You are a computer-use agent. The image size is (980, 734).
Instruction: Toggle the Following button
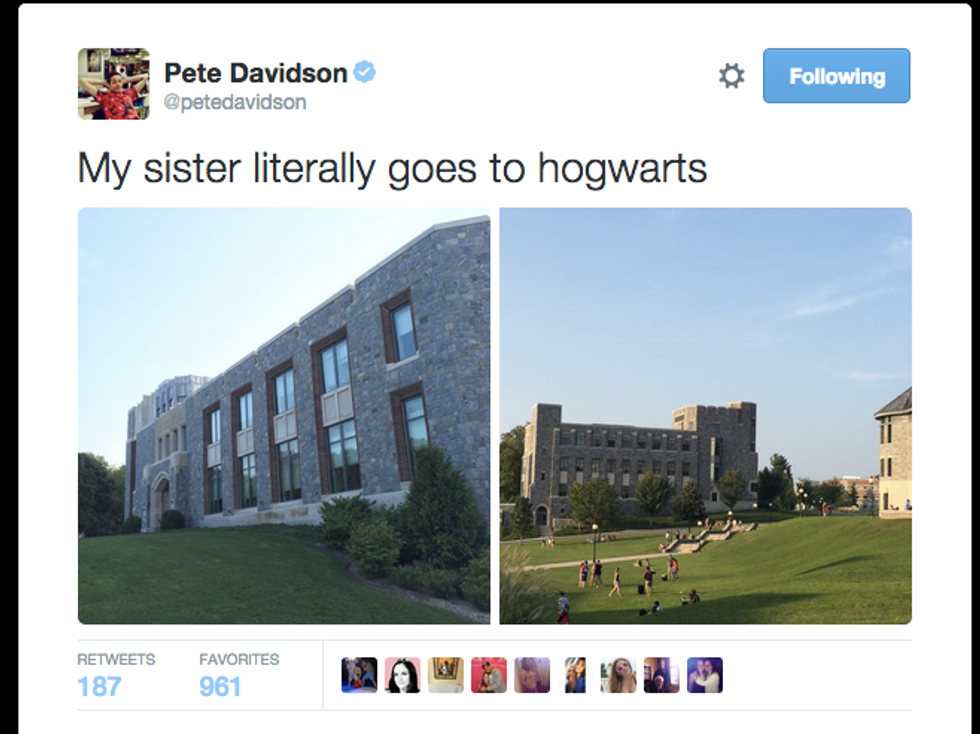coord(836,76)
